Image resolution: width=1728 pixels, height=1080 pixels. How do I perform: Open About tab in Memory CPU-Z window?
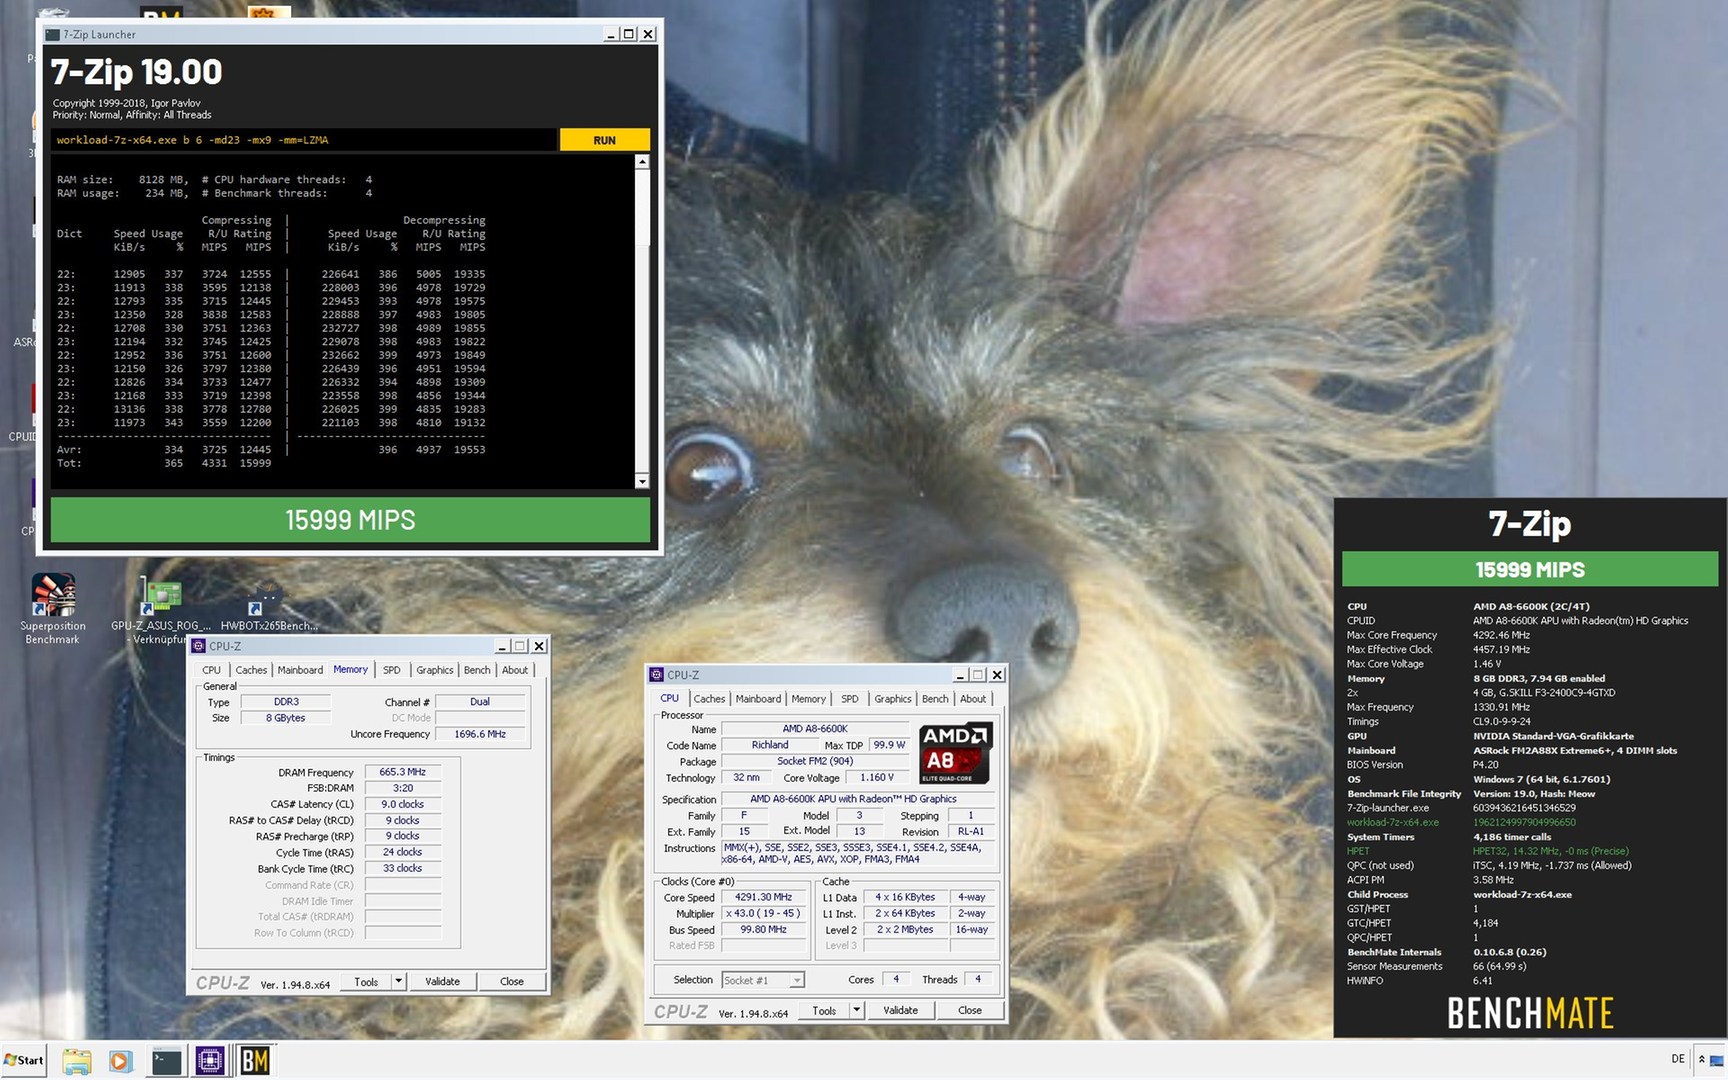click(x=515, y=670)
